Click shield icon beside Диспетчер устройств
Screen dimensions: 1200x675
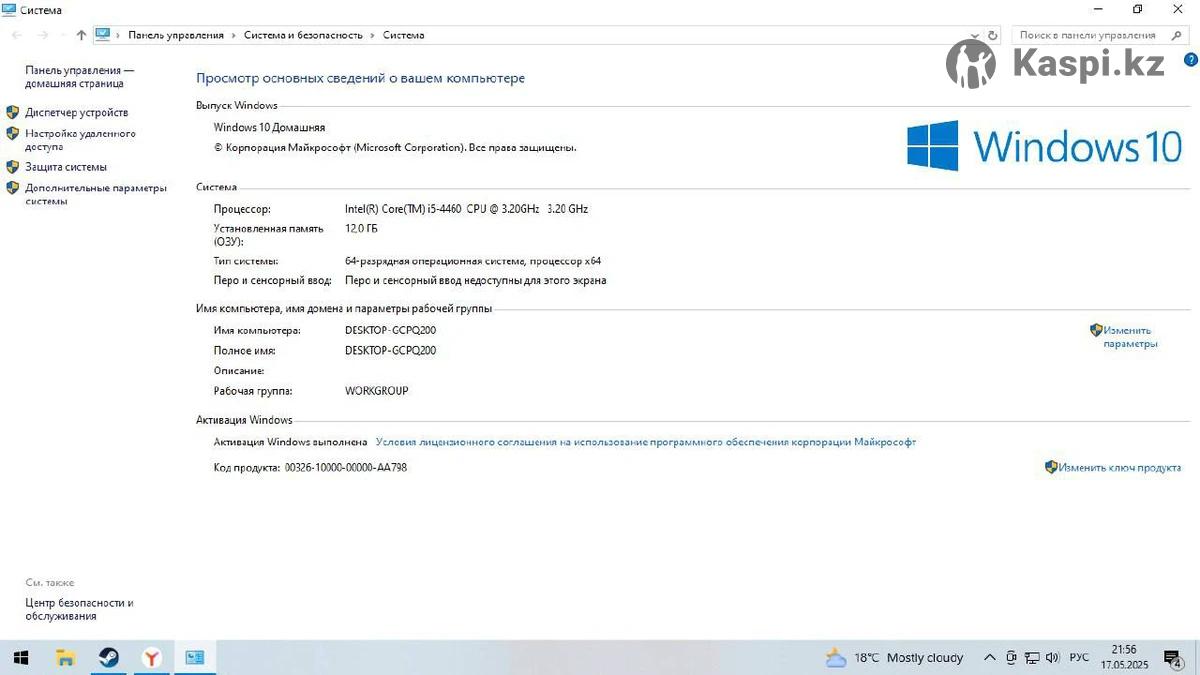click(x=13, y=112)
